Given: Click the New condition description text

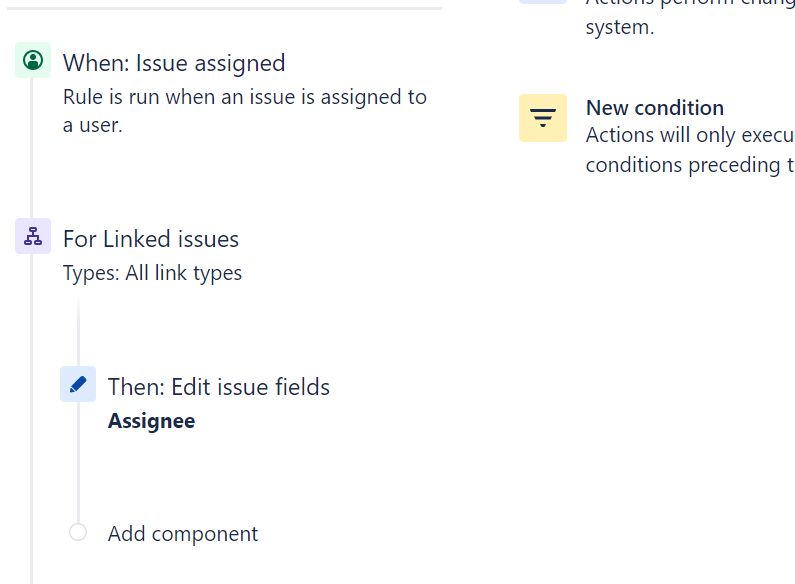Looking at the screenshot, I should [690, 150].
